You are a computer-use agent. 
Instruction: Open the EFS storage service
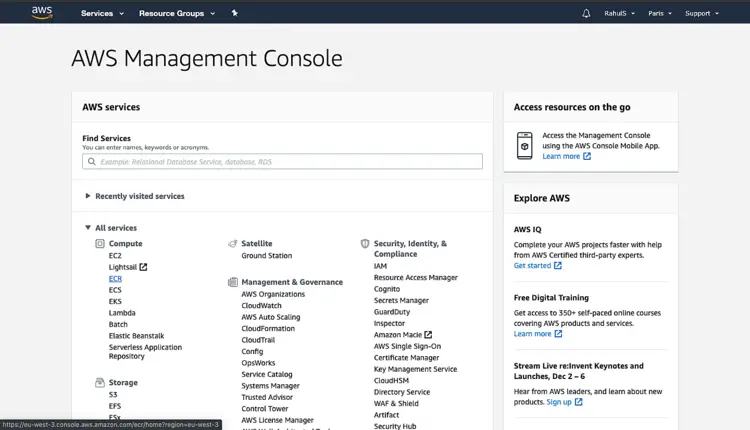click(115, 406)
